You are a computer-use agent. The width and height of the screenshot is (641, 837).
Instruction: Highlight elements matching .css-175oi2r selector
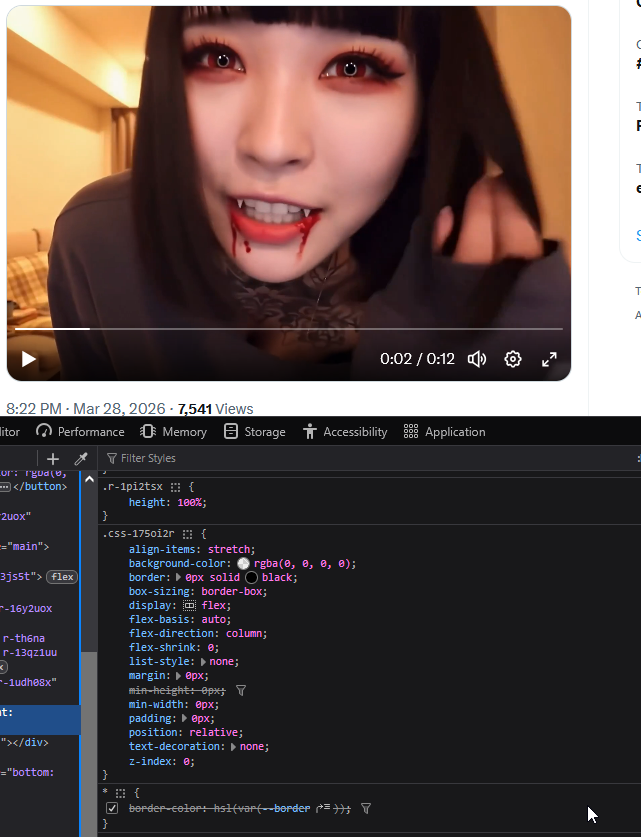(x=187, y=534)
